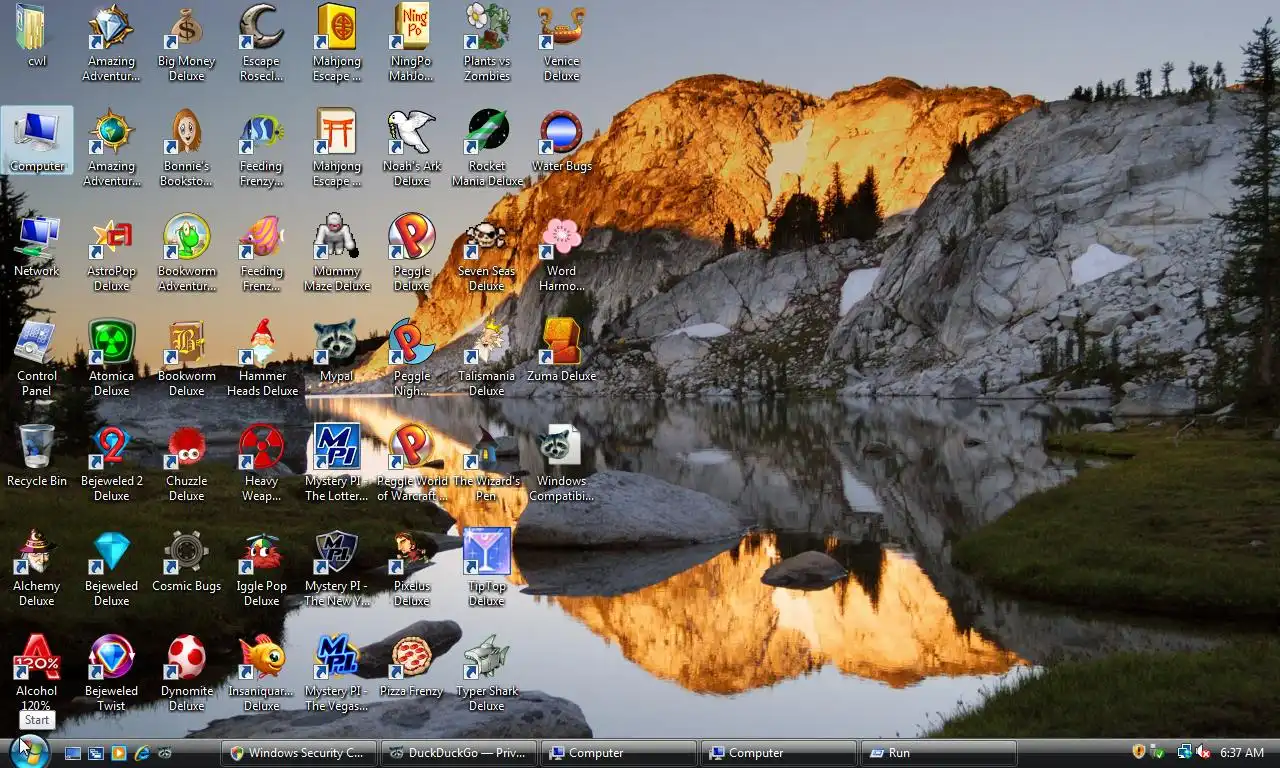Open the Network desktop icon
The image size is (1280, 768).
pyautogui.click(x=37, y=246)
